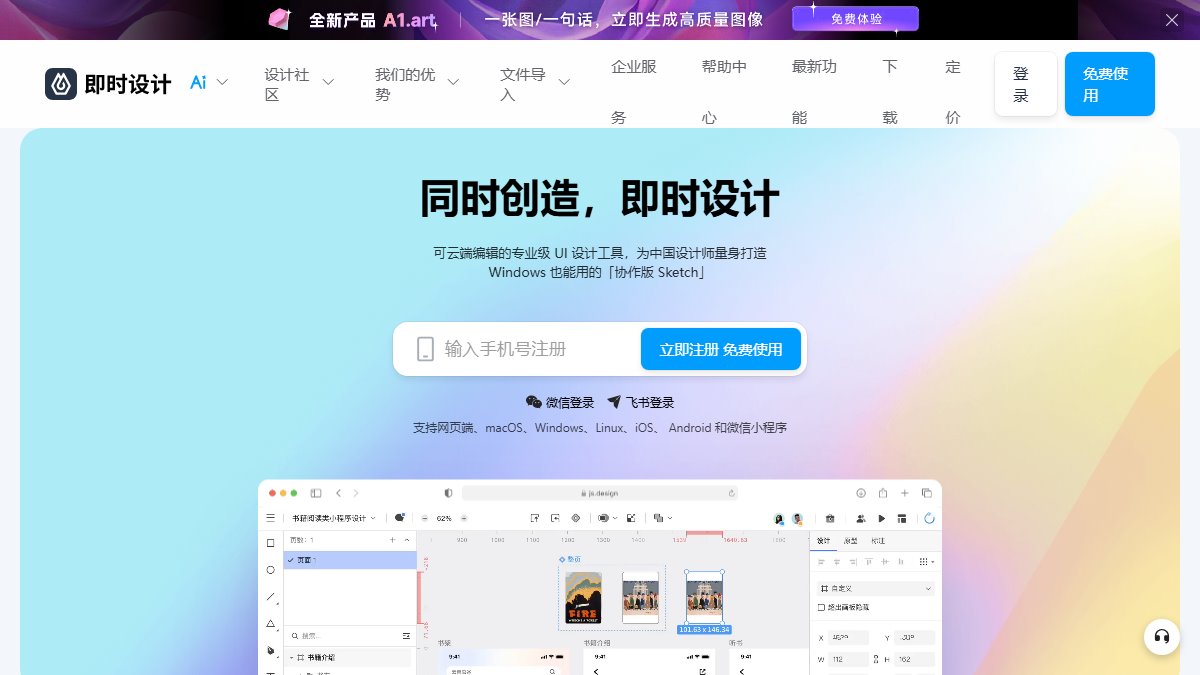The width and height of the screenshot is (1200, 675).
Task: Close the A1.art promo banner
Action: 1172,20
